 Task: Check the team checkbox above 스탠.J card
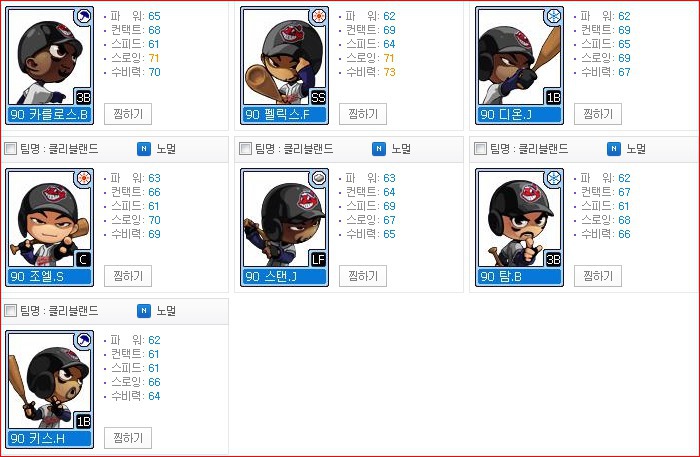click(245, 148)
